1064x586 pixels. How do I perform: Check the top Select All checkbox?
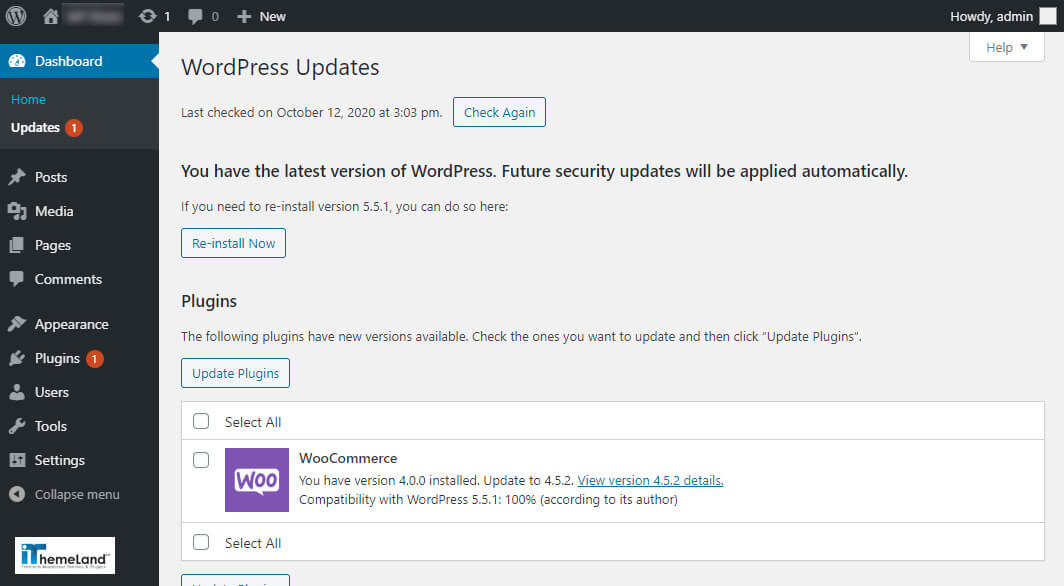click(x=200, y=421)
